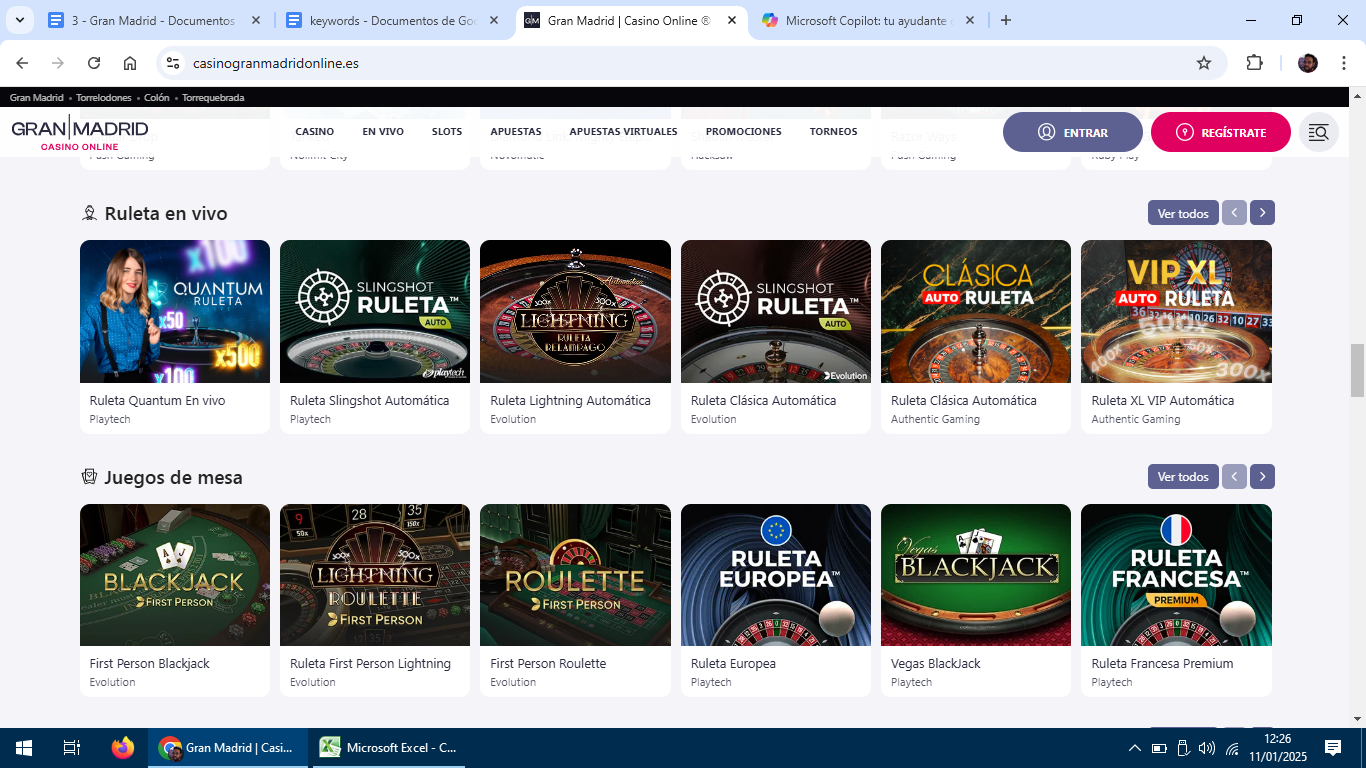Image resolution: width=1366 pixels, height=768 pixels.
Task: Open the search menu icon beside Regístrate
Action: [1318, 132]
